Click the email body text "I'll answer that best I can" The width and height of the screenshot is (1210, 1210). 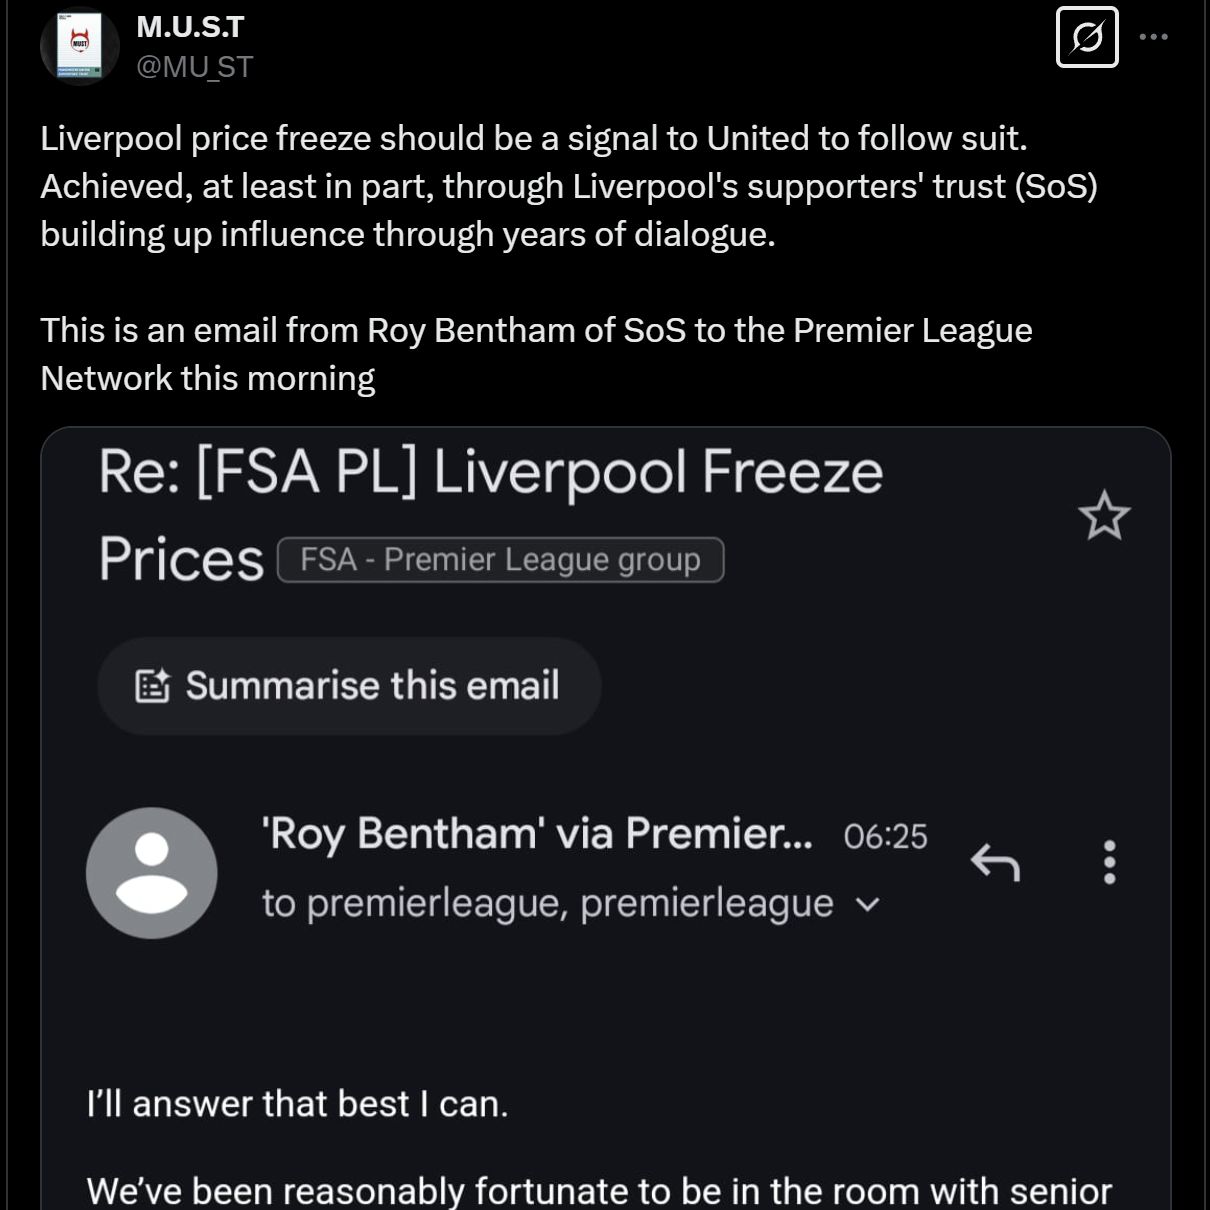tap(297, 1104)
